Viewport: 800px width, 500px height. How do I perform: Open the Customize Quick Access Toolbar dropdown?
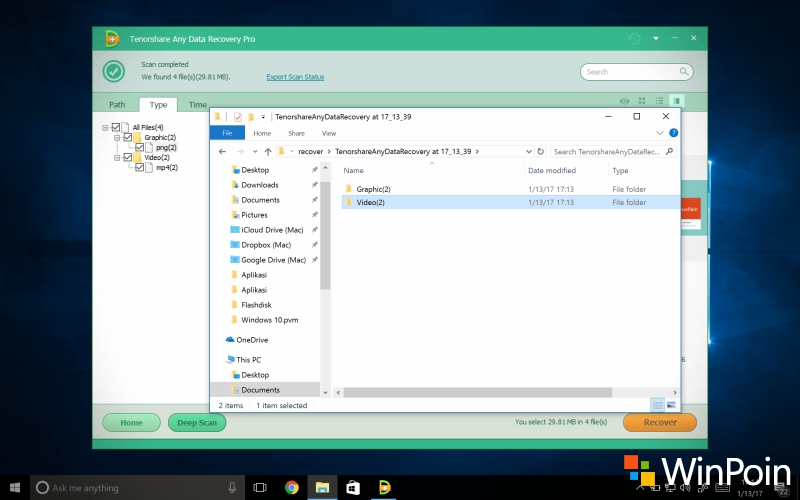263,117
